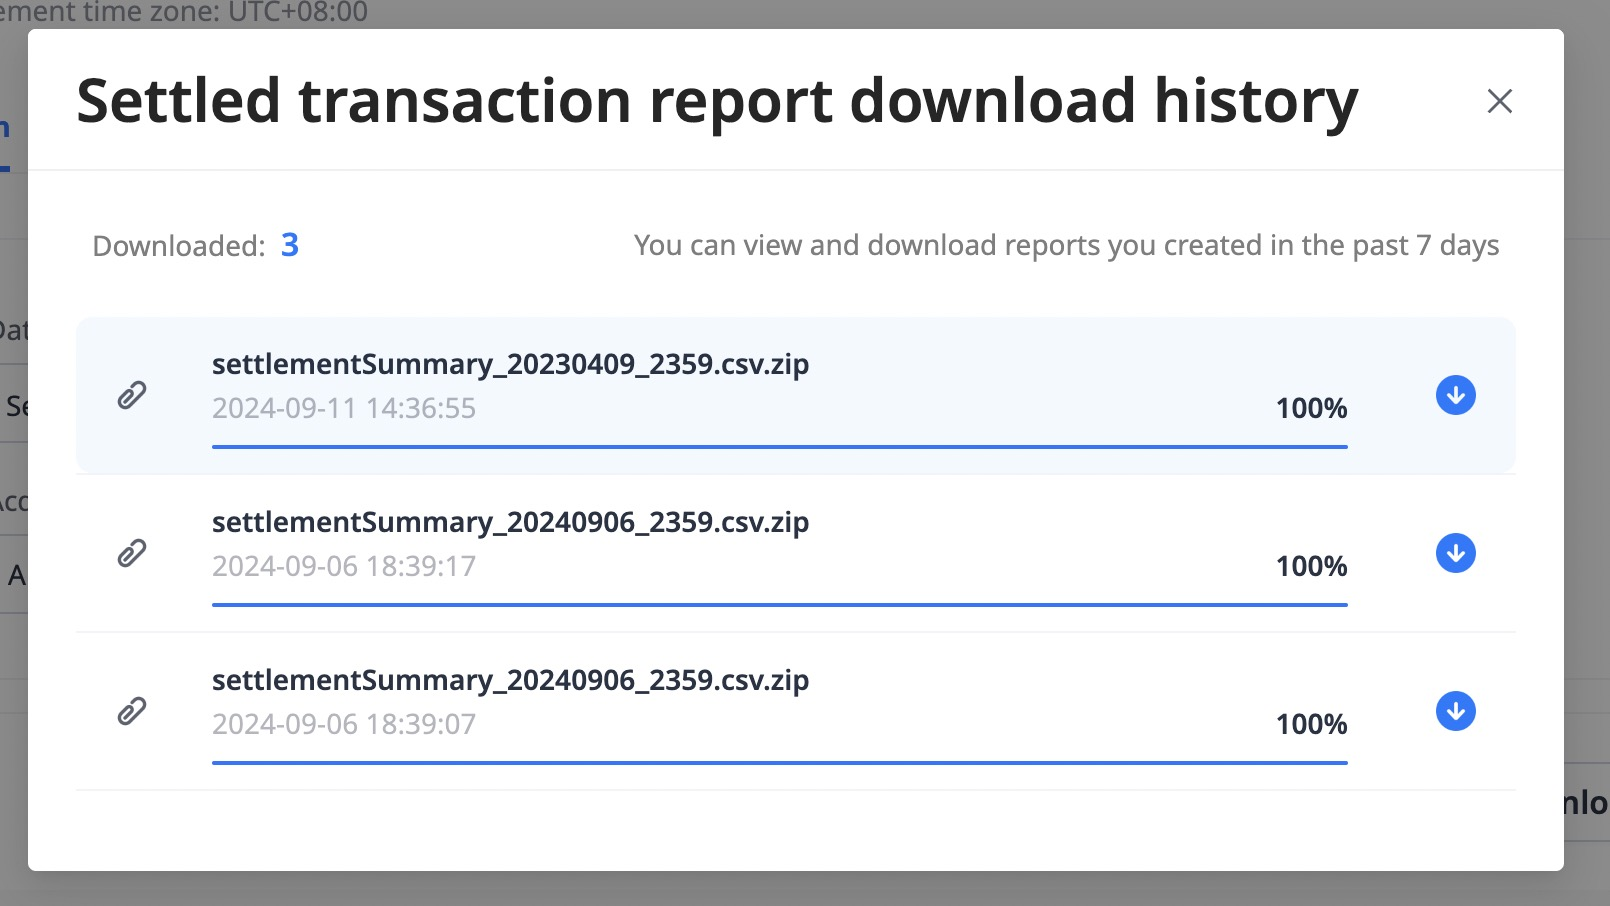1610x906 pixels.
Task: Click the 2024-09-06 18:39:17 timestamp
Action: coord(344,566)
